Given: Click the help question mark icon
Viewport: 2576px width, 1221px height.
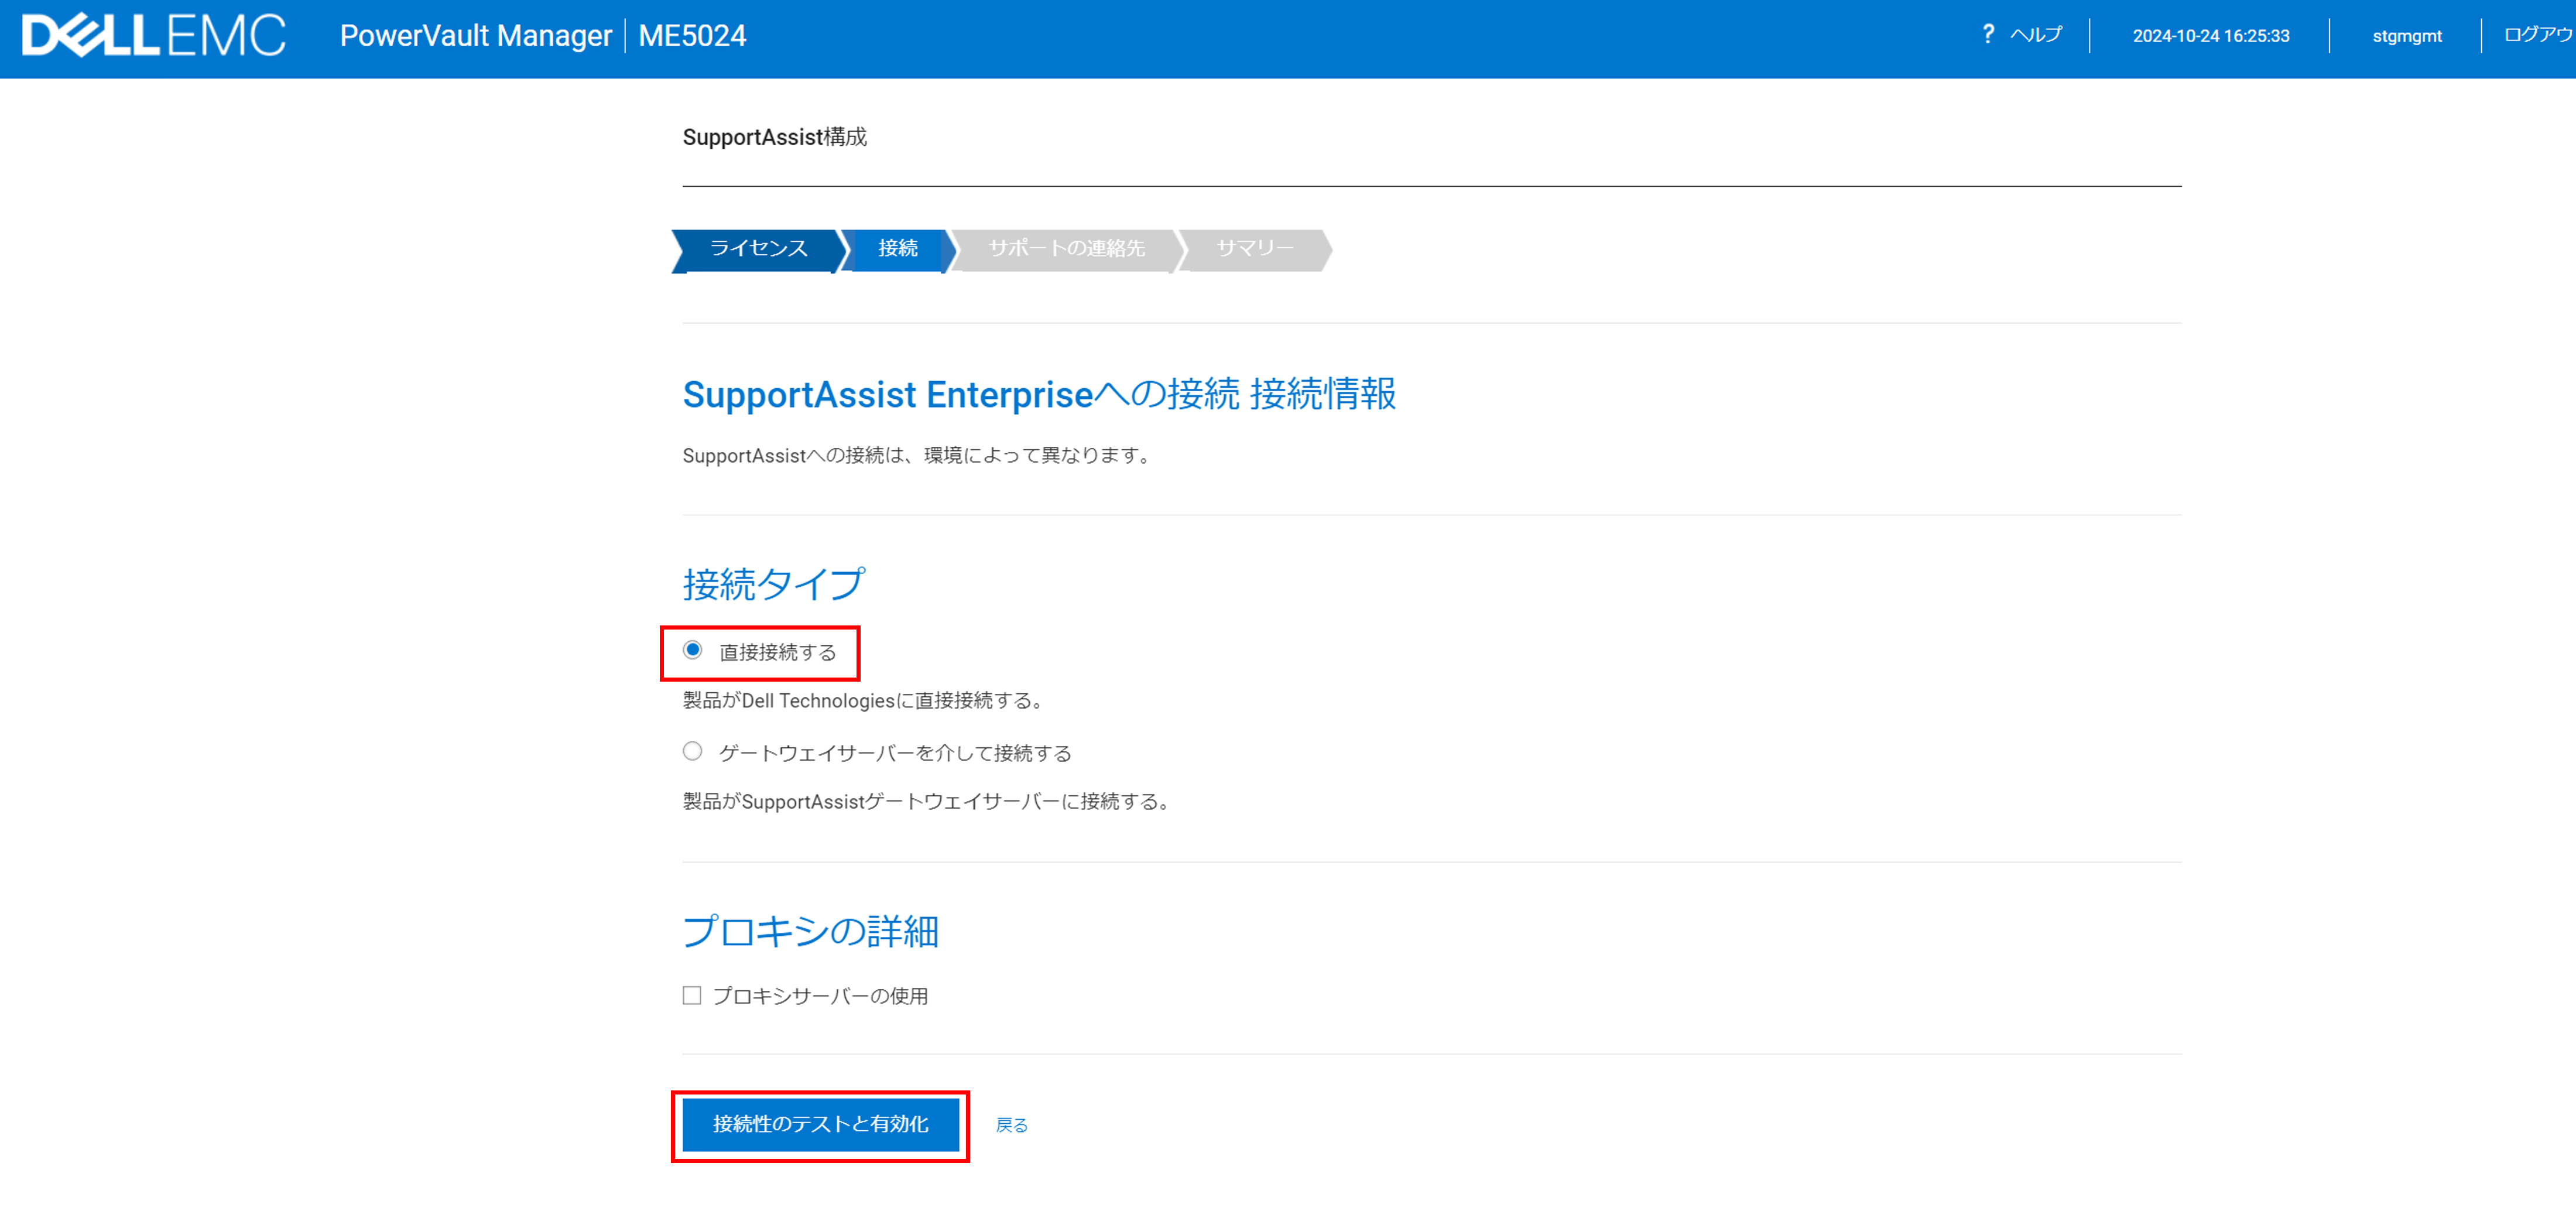Looking at the screenshot, I should click(x=1987, y=35).
